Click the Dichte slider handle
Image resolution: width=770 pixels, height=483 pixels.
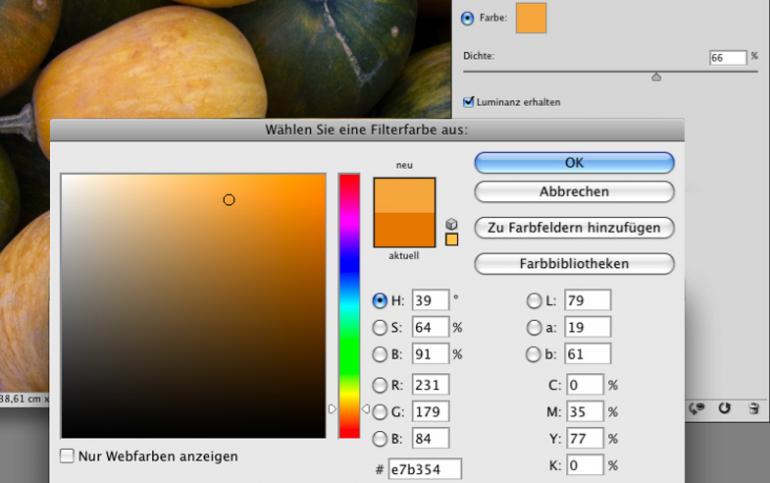(x=656, y=76)
